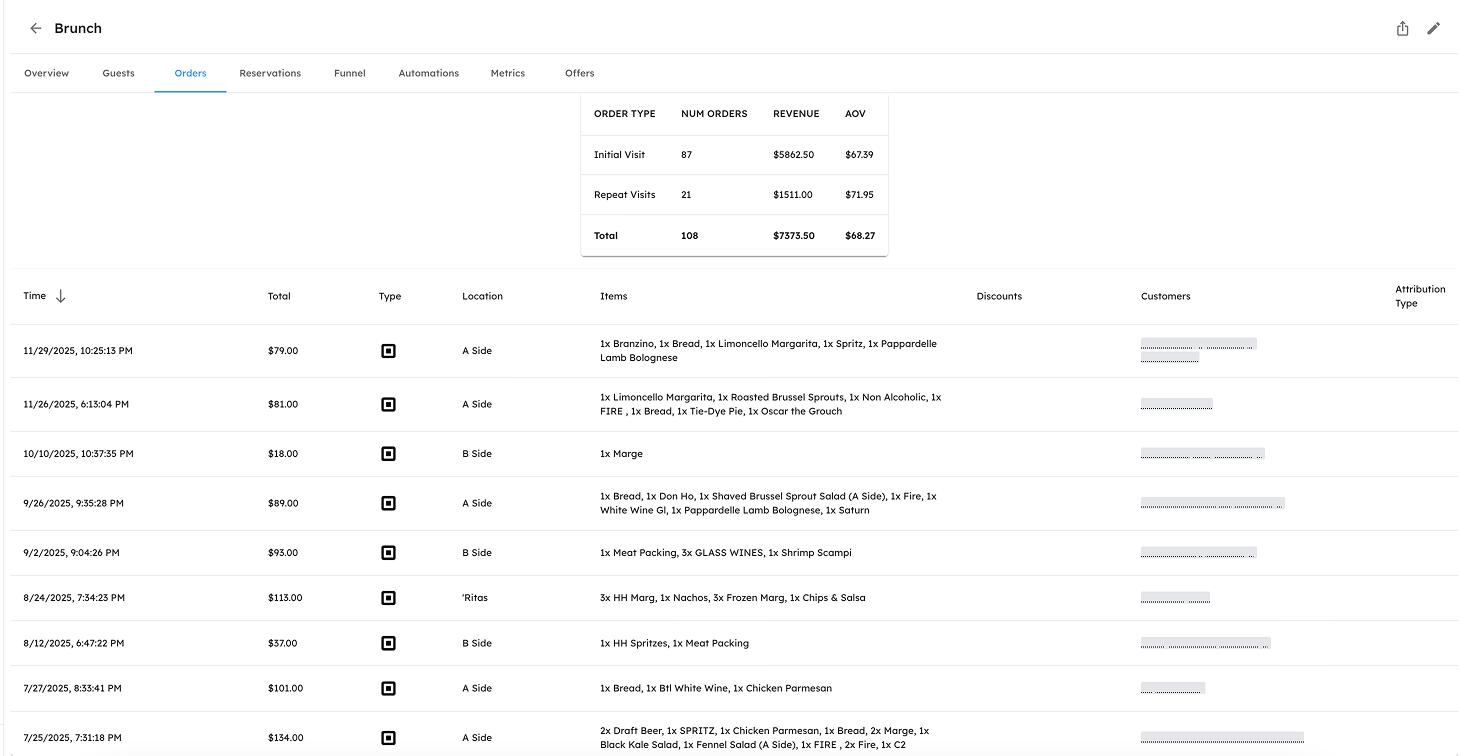The image size is (1462, 756).
Task: Click the back arrow next to Brunch
Action: click(36, 29)
